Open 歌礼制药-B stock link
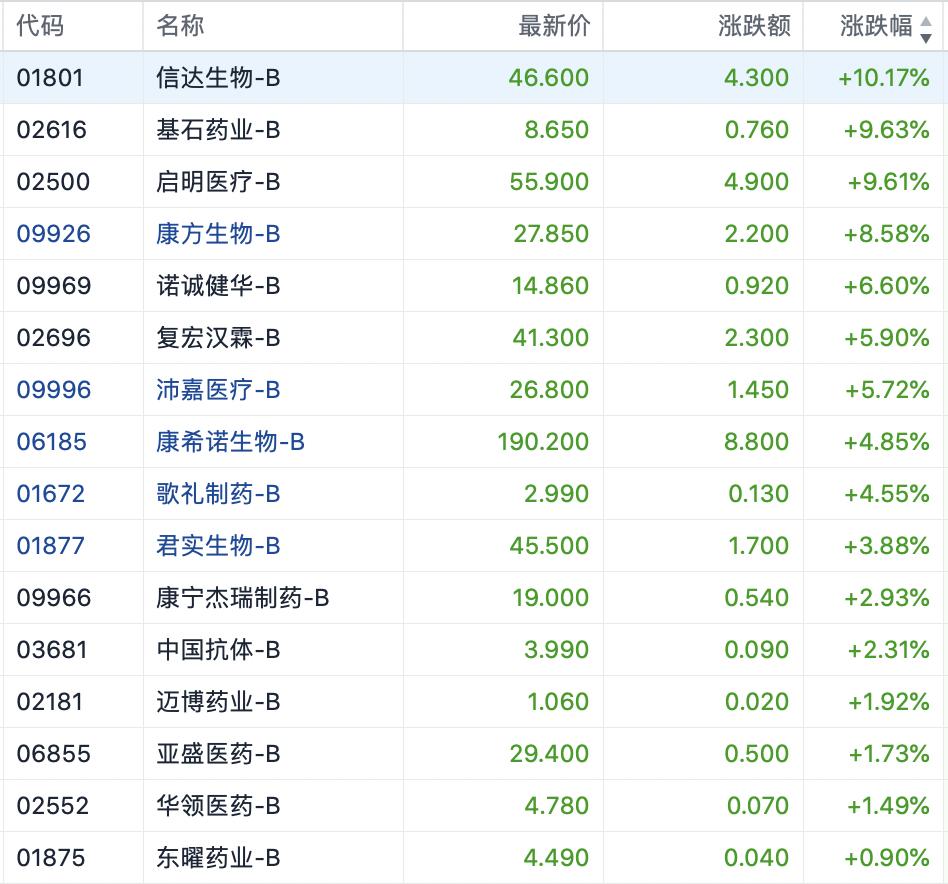 (218, 494)
